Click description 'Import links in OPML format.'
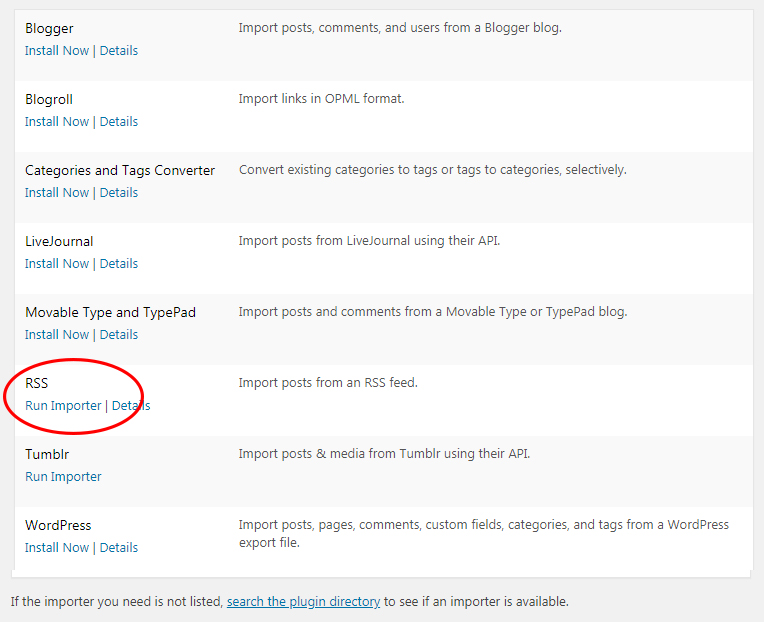Viewport: 764px width, 622px height. pos(322,99)
